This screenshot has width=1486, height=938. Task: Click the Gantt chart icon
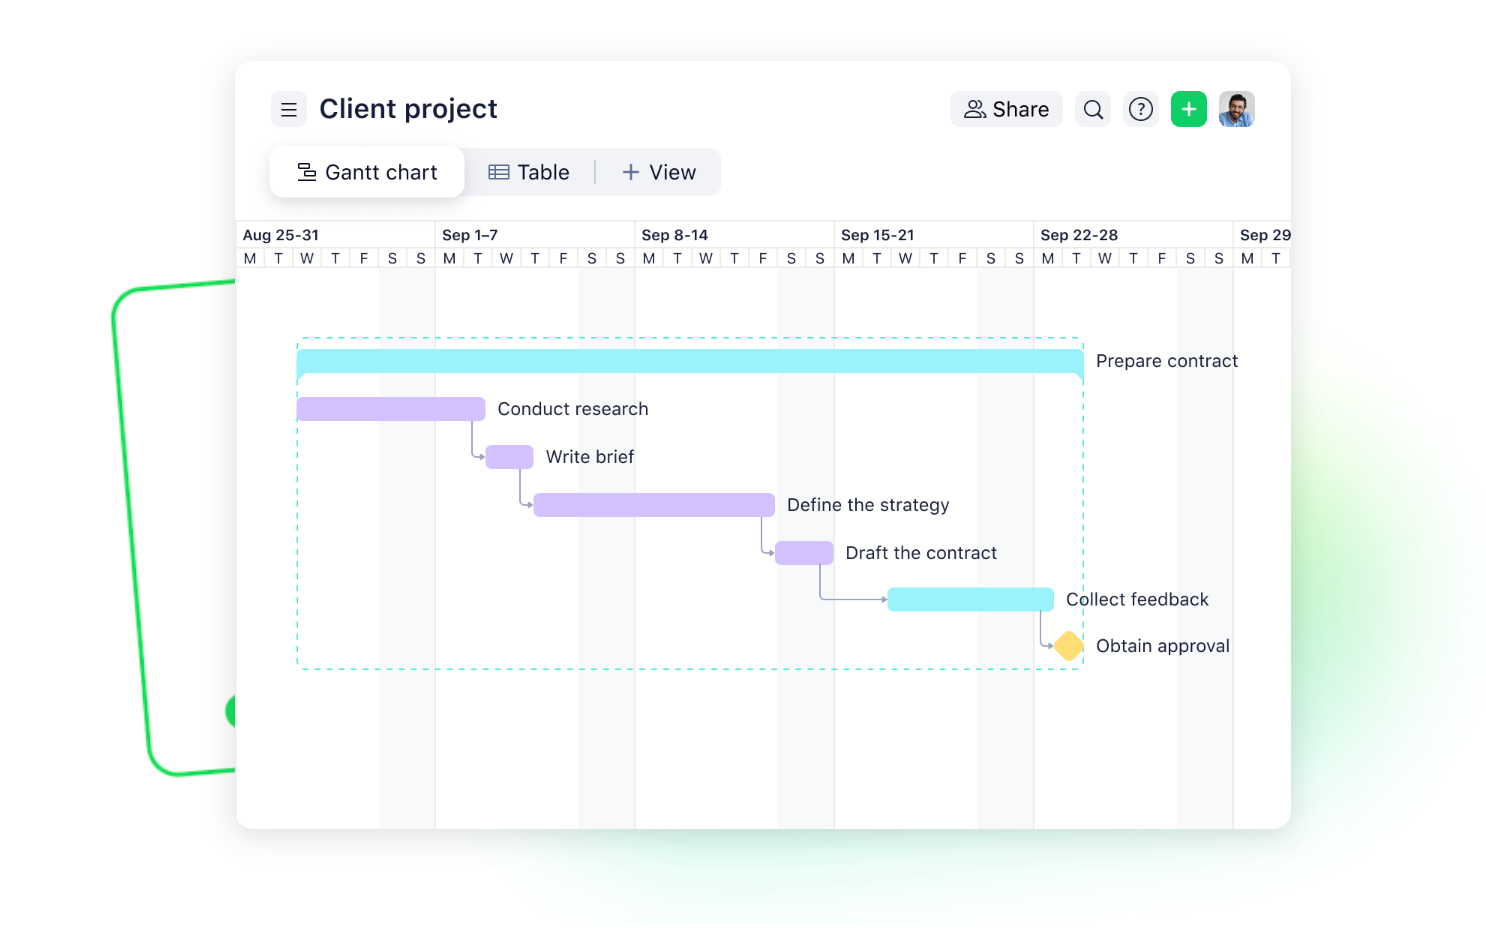click(305, 172)
